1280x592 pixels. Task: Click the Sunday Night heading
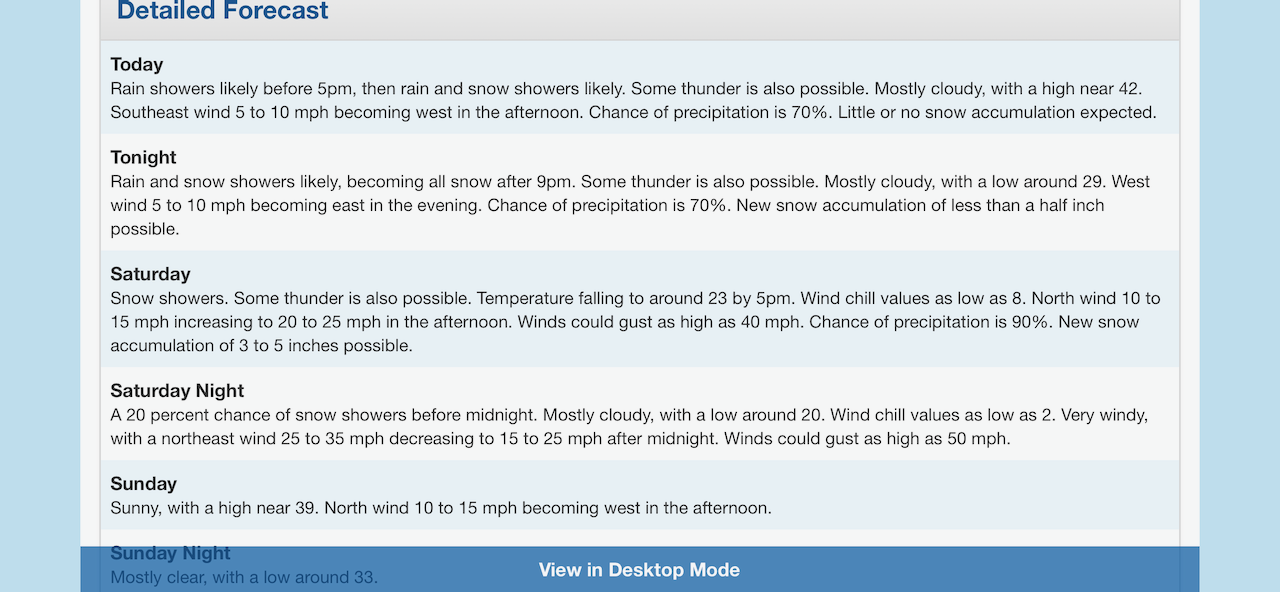(170, 553)
